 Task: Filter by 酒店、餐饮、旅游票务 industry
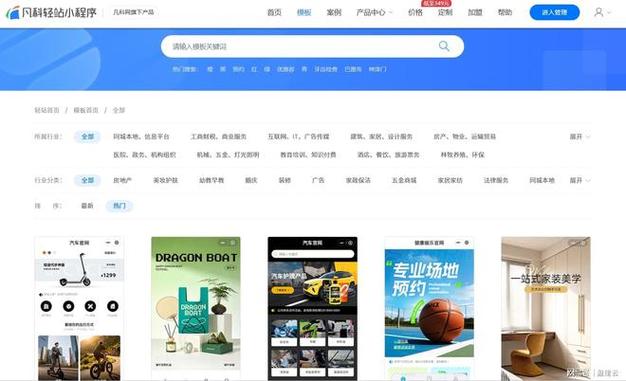[388, 155]
